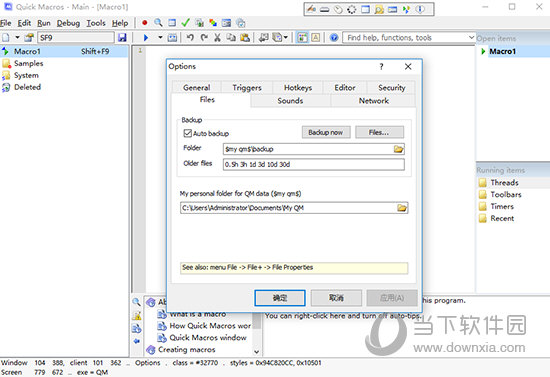Open the Run menu
The height and width of the screenshot is (377, 550).
(x=44, y=23)
